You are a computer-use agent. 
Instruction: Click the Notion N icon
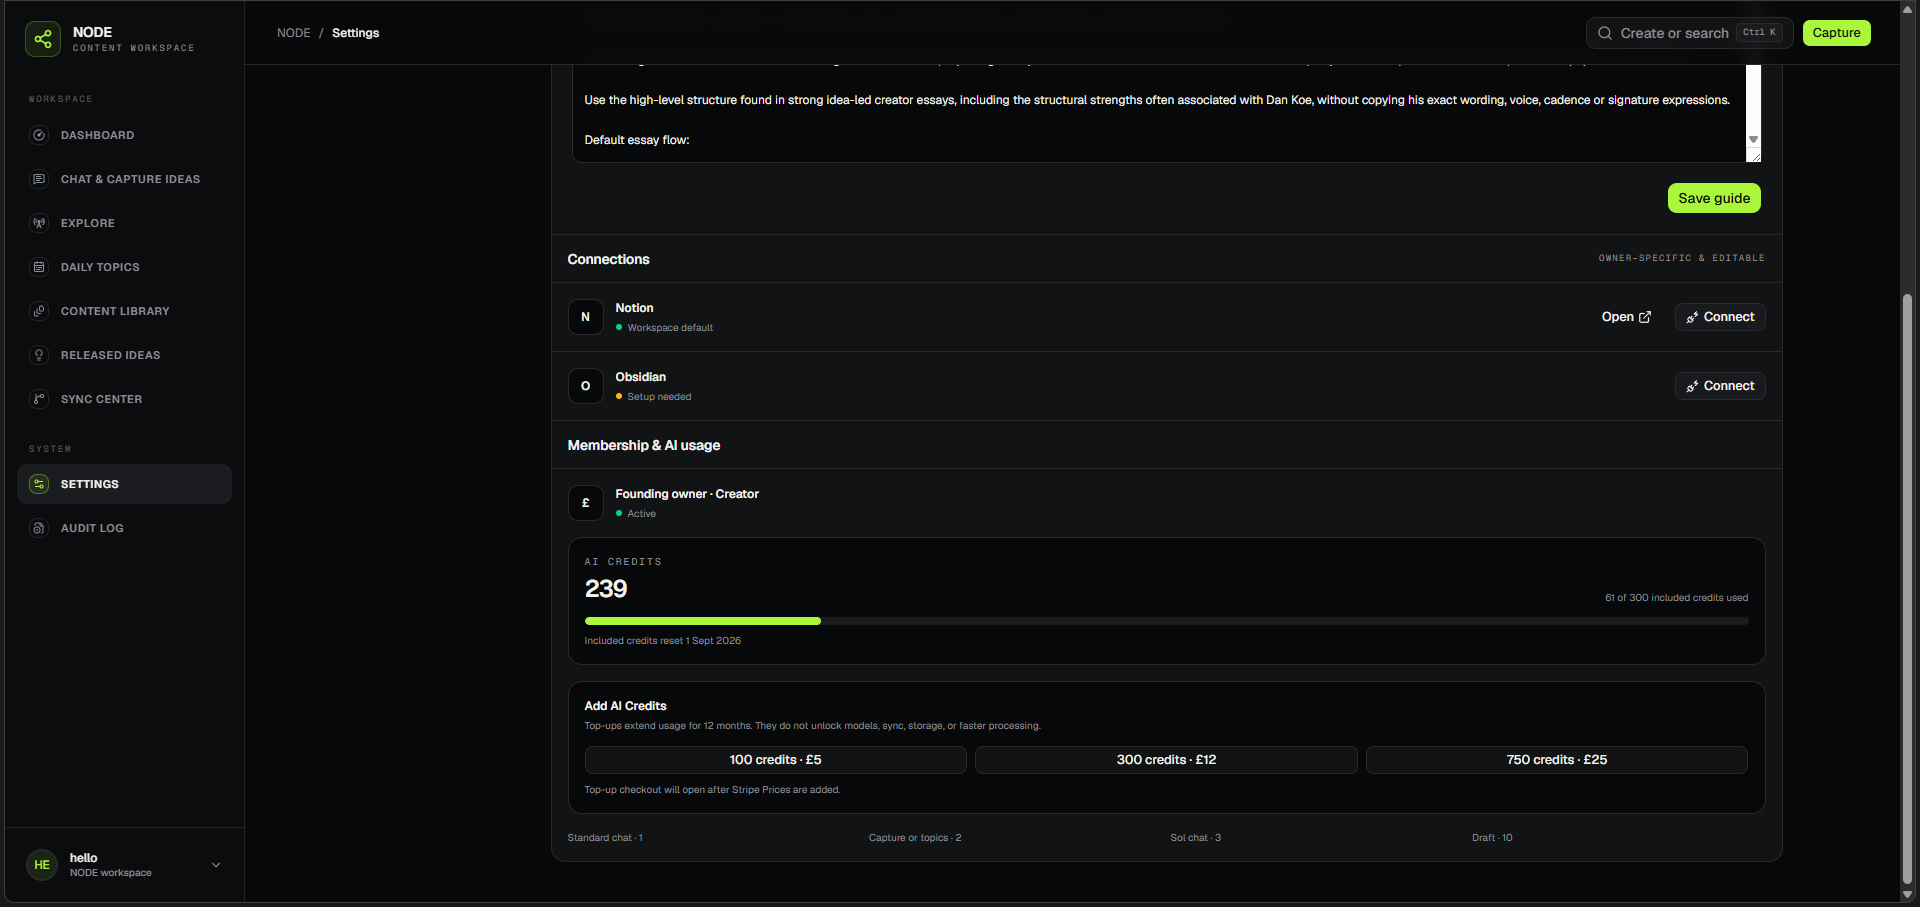pos(586,317)
